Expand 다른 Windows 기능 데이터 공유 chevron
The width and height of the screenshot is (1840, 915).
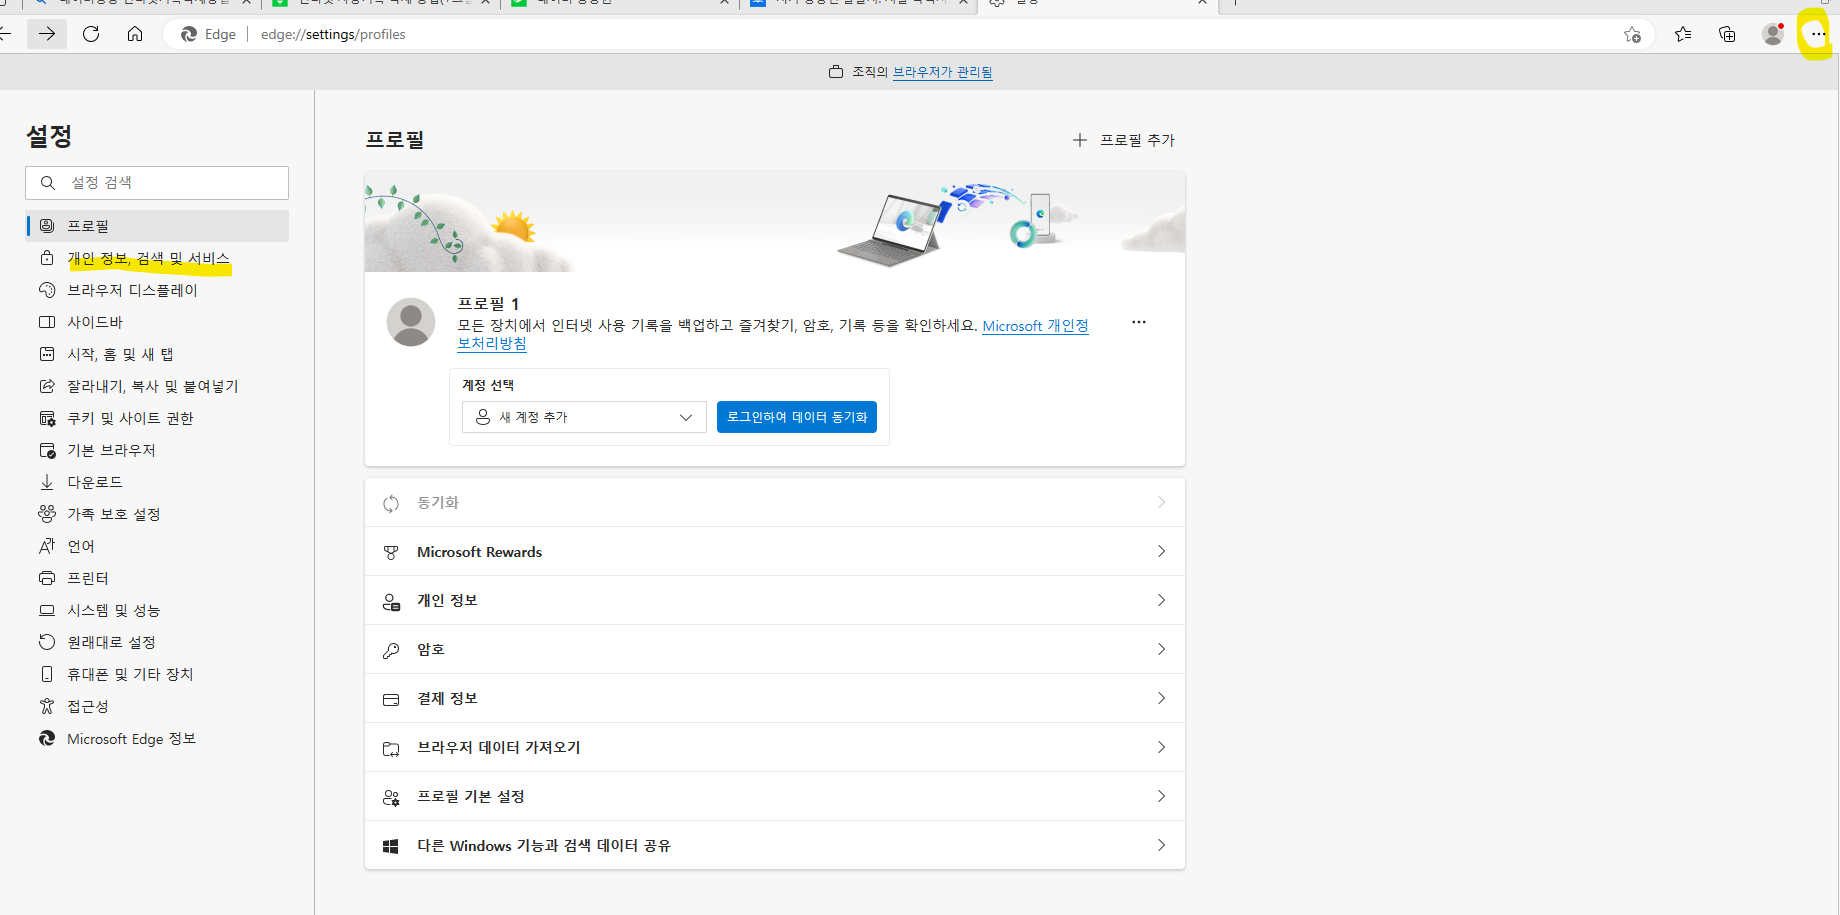[x=1161, y=845]
